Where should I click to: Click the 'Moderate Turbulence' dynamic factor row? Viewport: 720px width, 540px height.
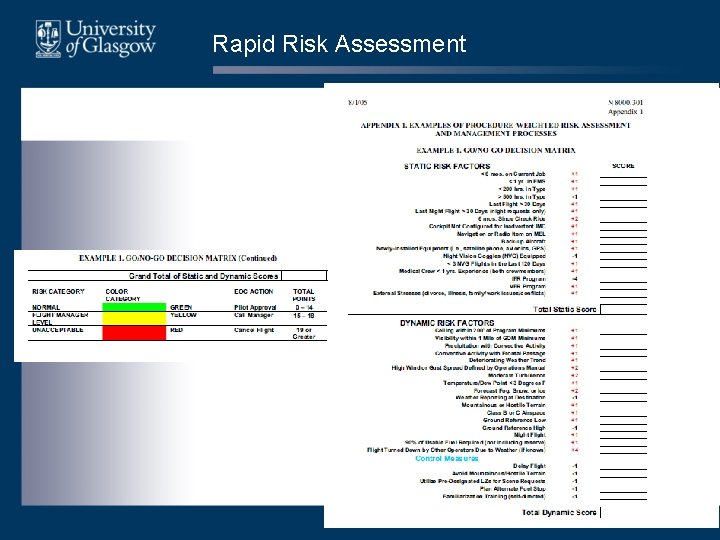pyautogui.click(x=517, y=375)
